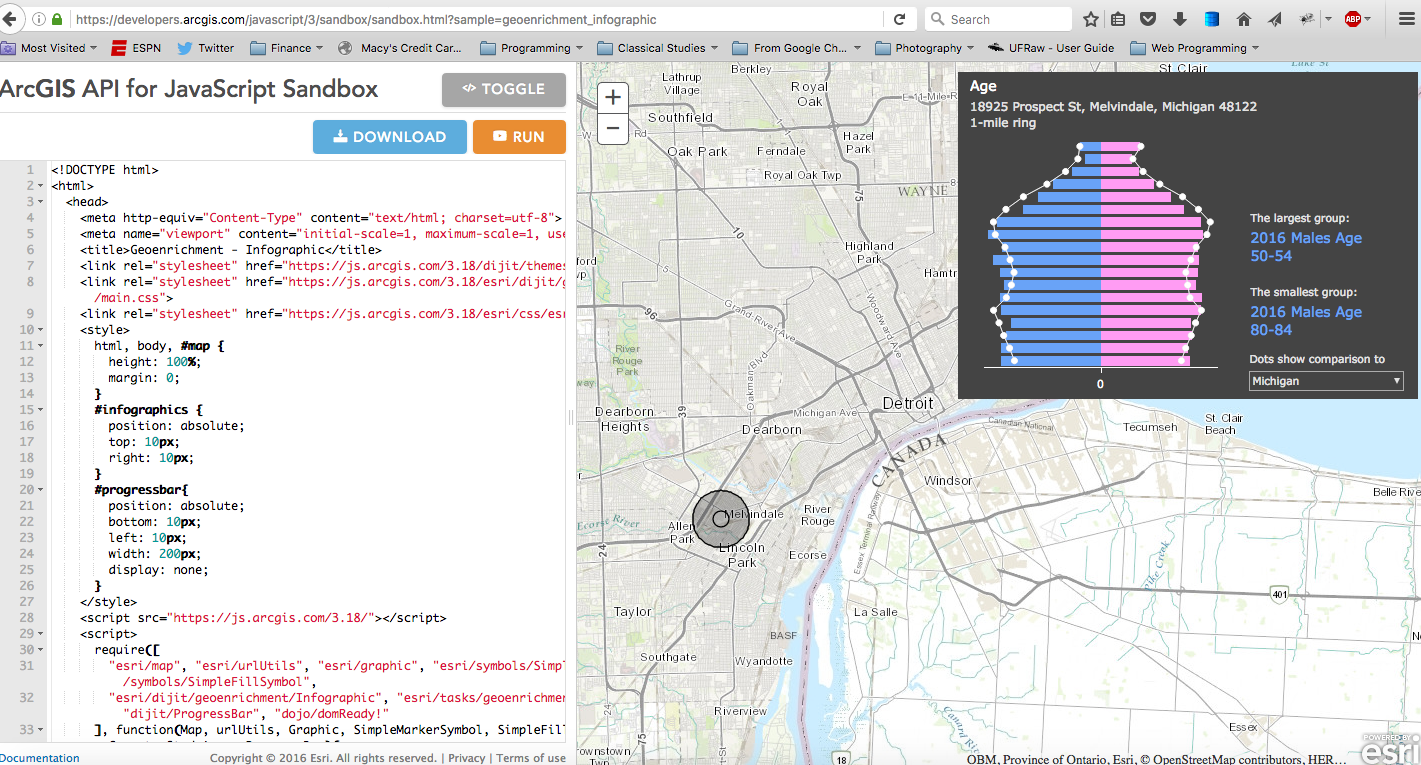Open the site info icon in address bar

click(38, 19)
